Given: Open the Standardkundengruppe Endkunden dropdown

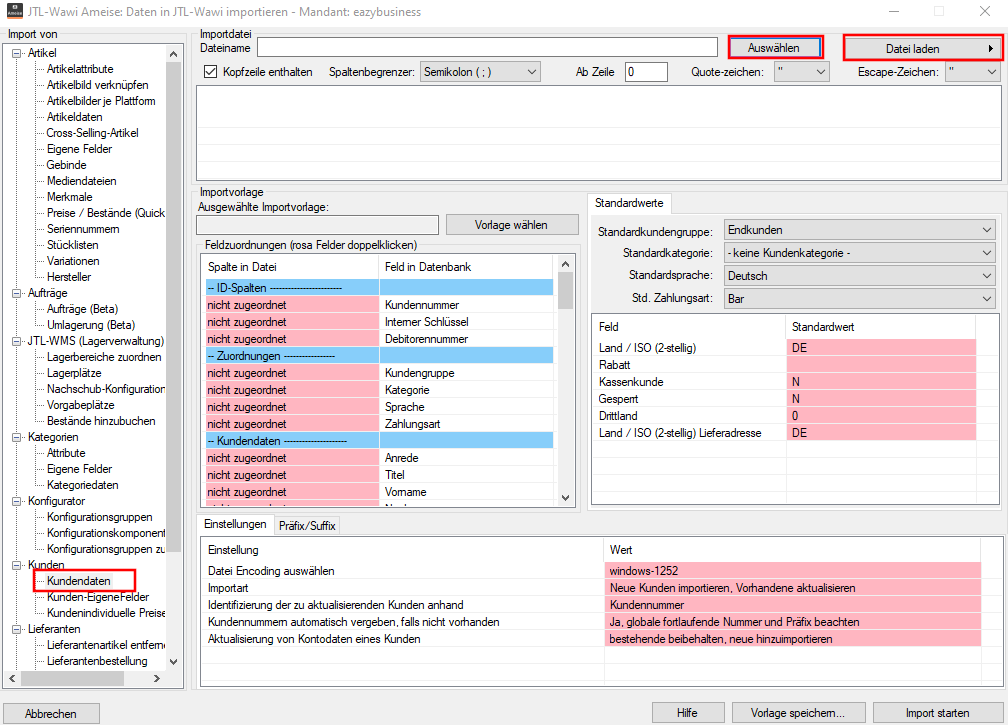Looking at the screenshot, I should (x=860, y=230).
